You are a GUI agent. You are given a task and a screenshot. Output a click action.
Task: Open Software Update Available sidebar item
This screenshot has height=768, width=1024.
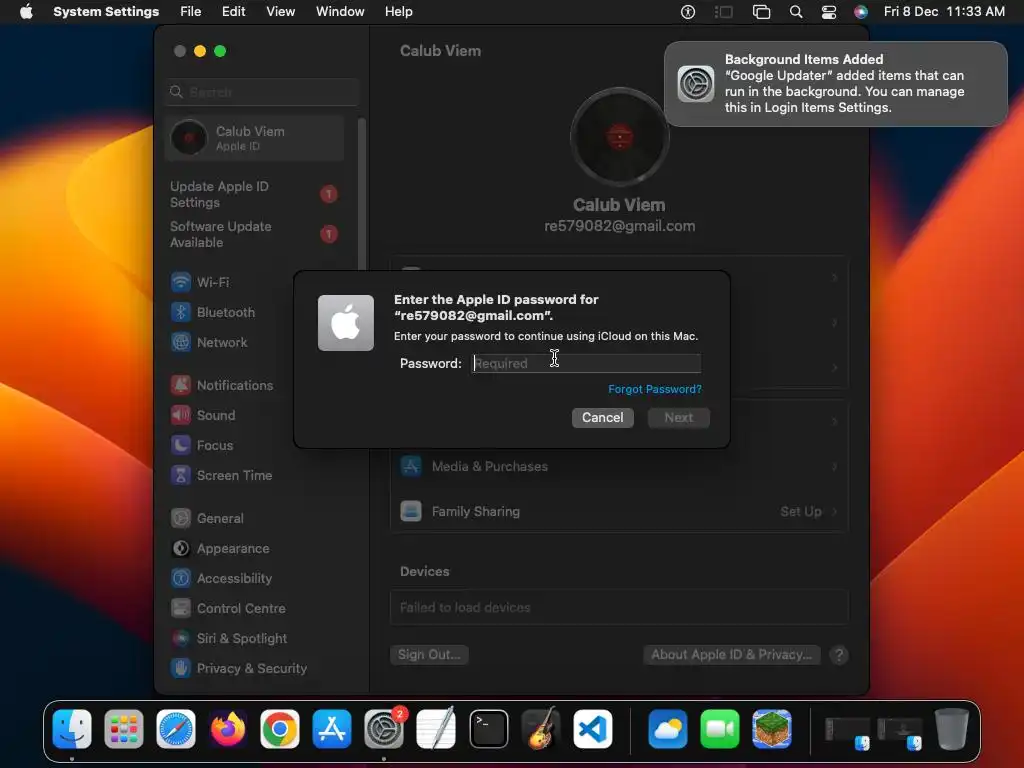pos(255,234)
